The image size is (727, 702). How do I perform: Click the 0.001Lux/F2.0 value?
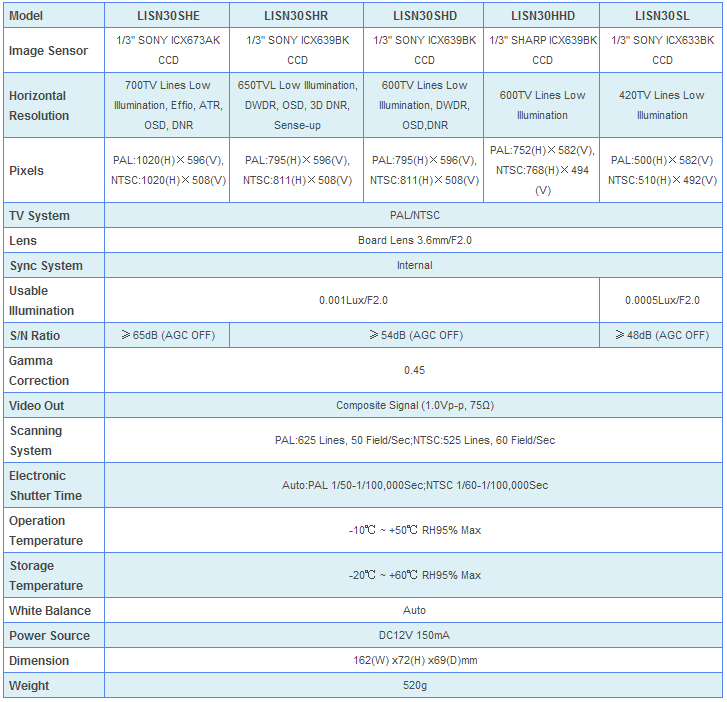(352, 300)
